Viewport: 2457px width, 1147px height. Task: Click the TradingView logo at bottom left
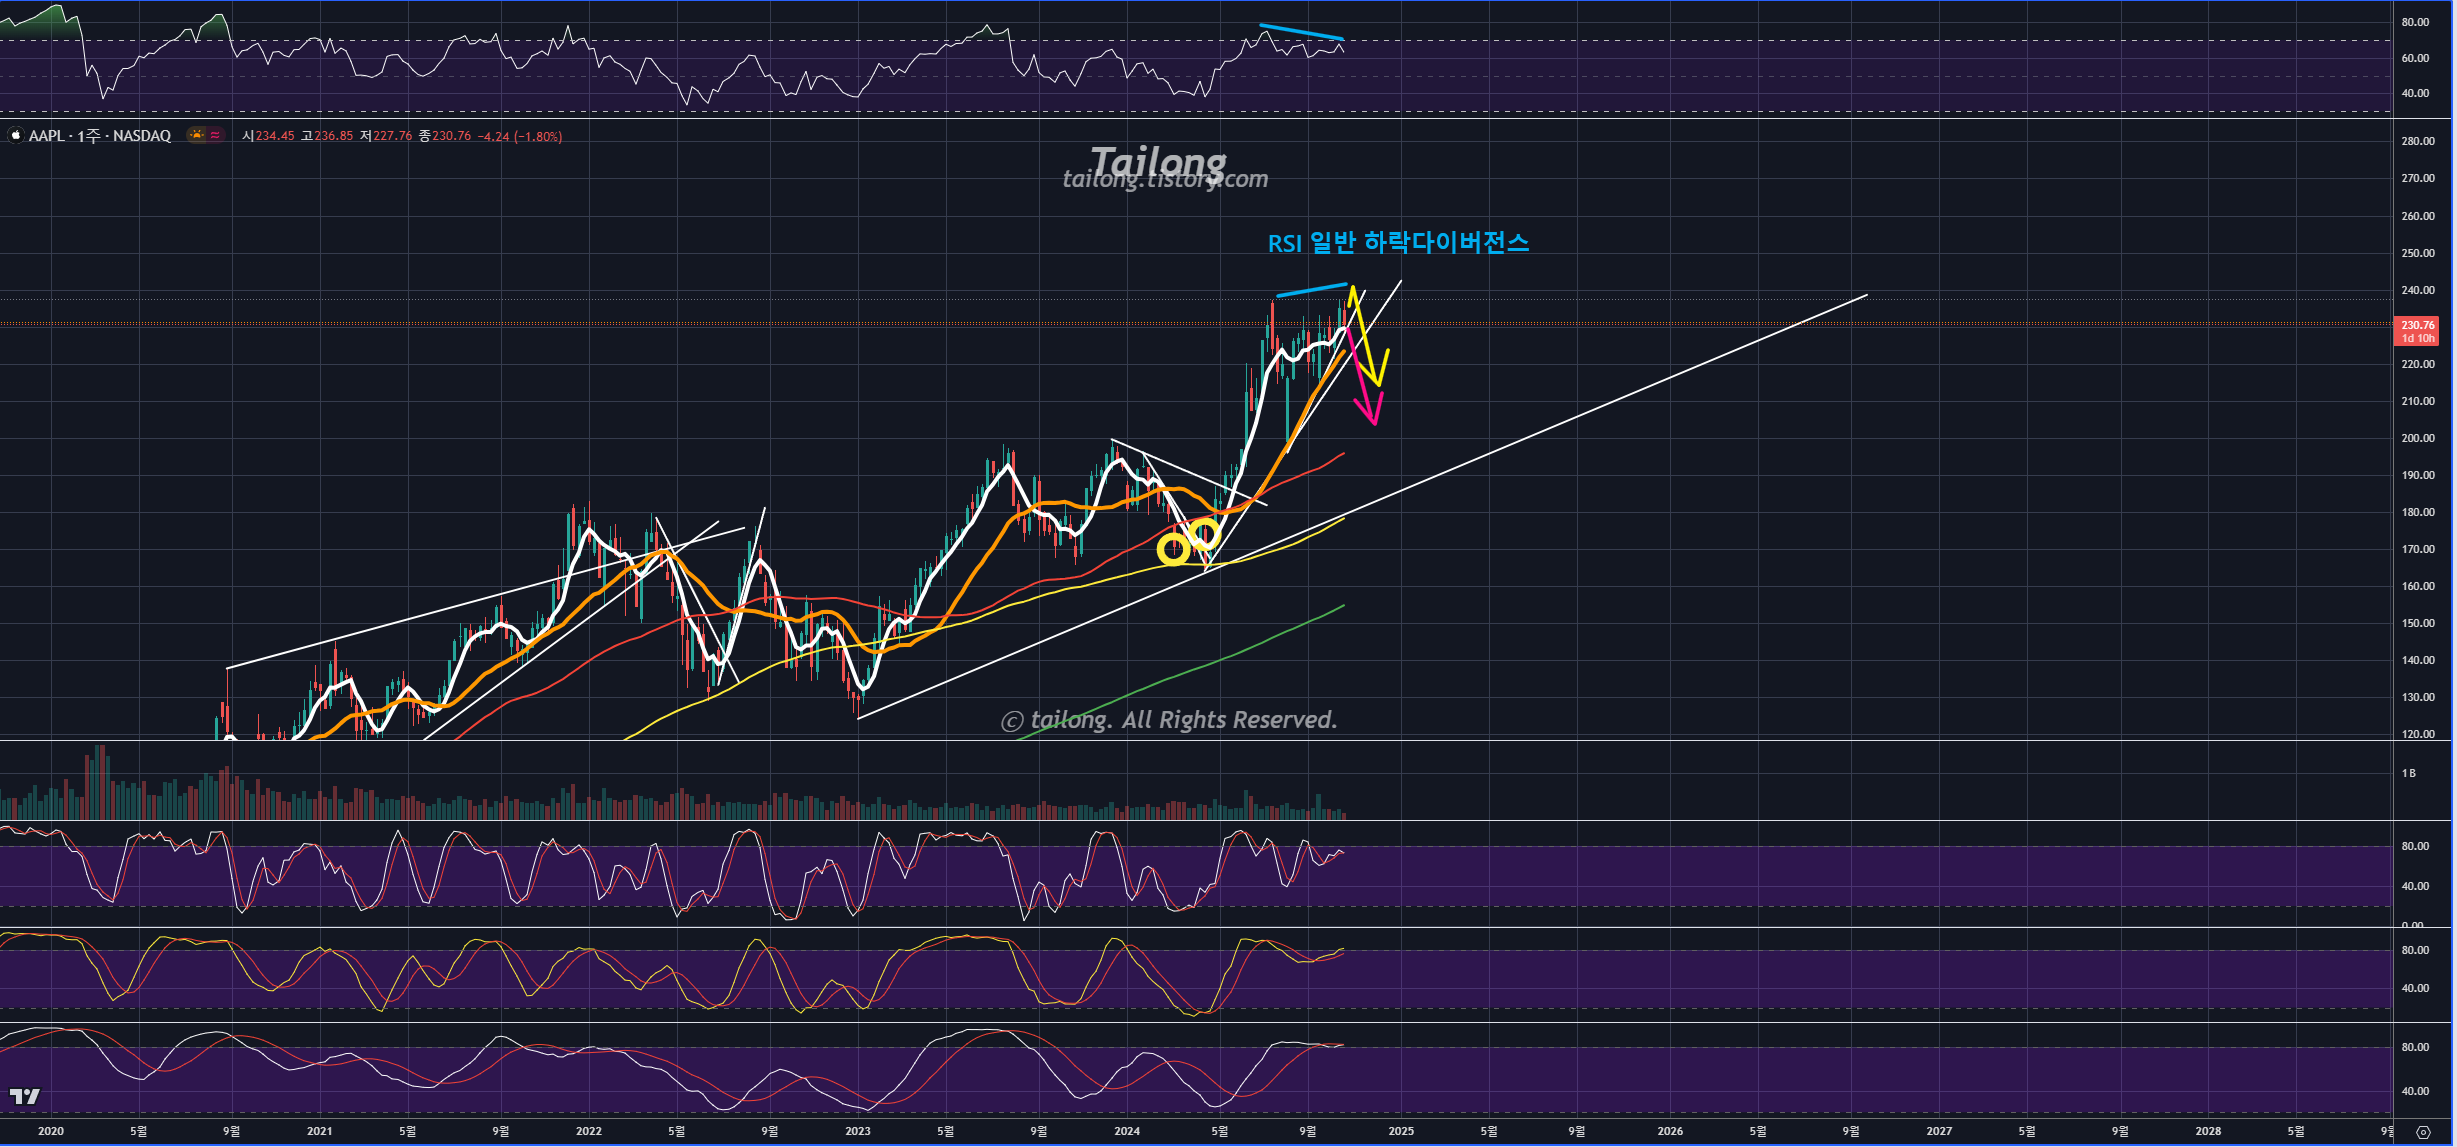[x=24, y=1096]
